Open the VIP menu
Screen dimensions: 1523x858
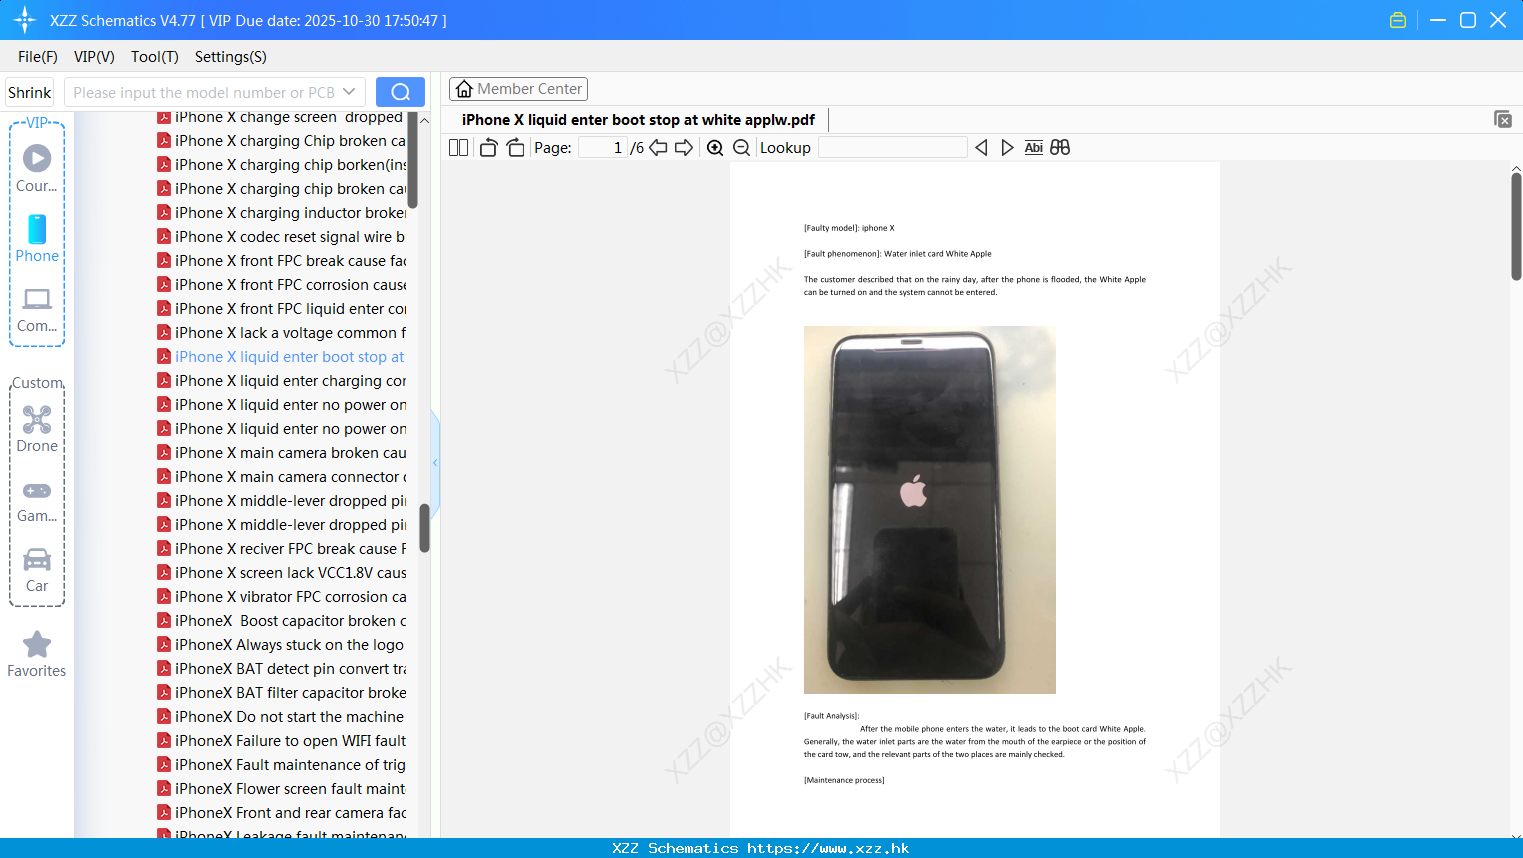[x=94, y=57]
